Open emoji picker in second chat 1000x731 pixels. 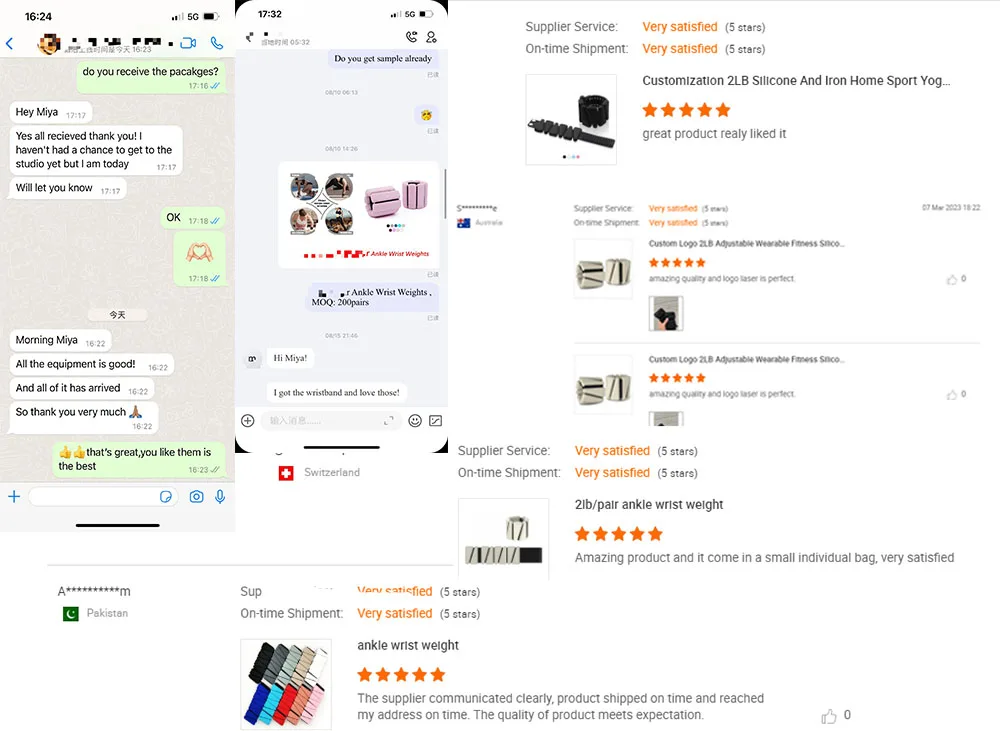point(415,420)
